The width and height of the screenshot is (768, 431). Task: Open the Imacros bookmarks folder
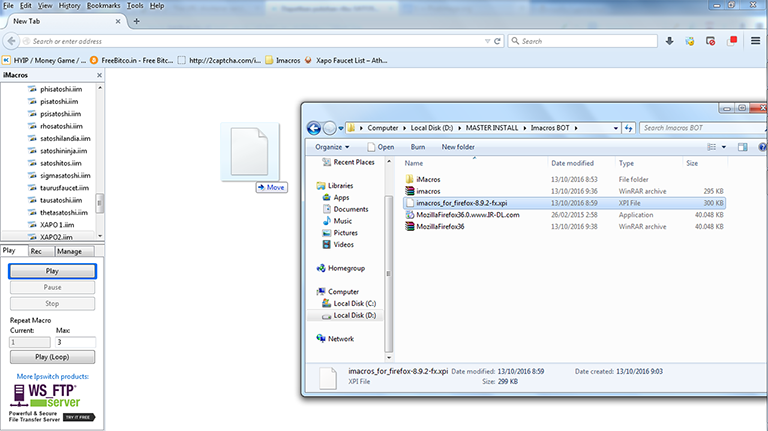point(283,60)
